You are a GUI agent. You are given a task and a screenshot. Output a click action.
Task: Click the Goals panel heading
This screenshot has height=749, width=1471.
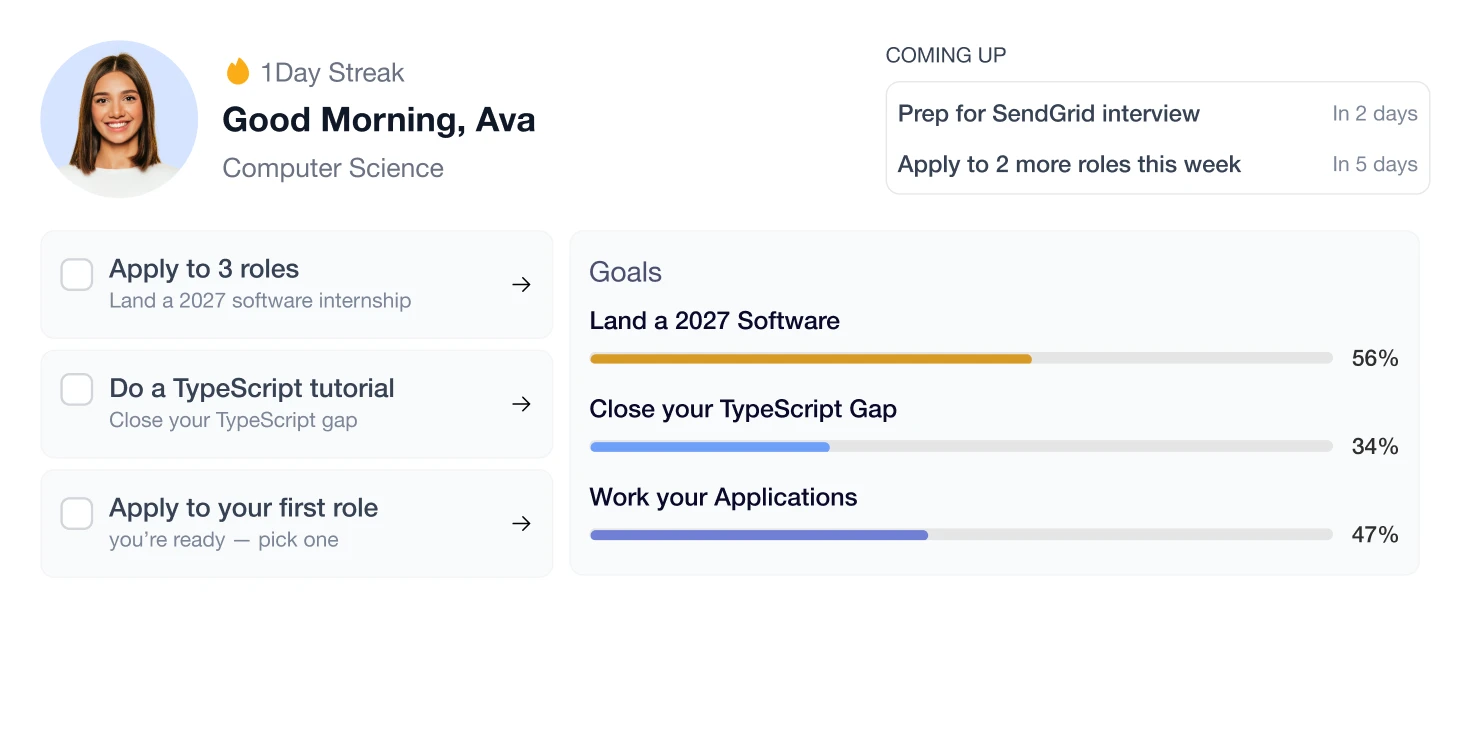pos(626,272)
